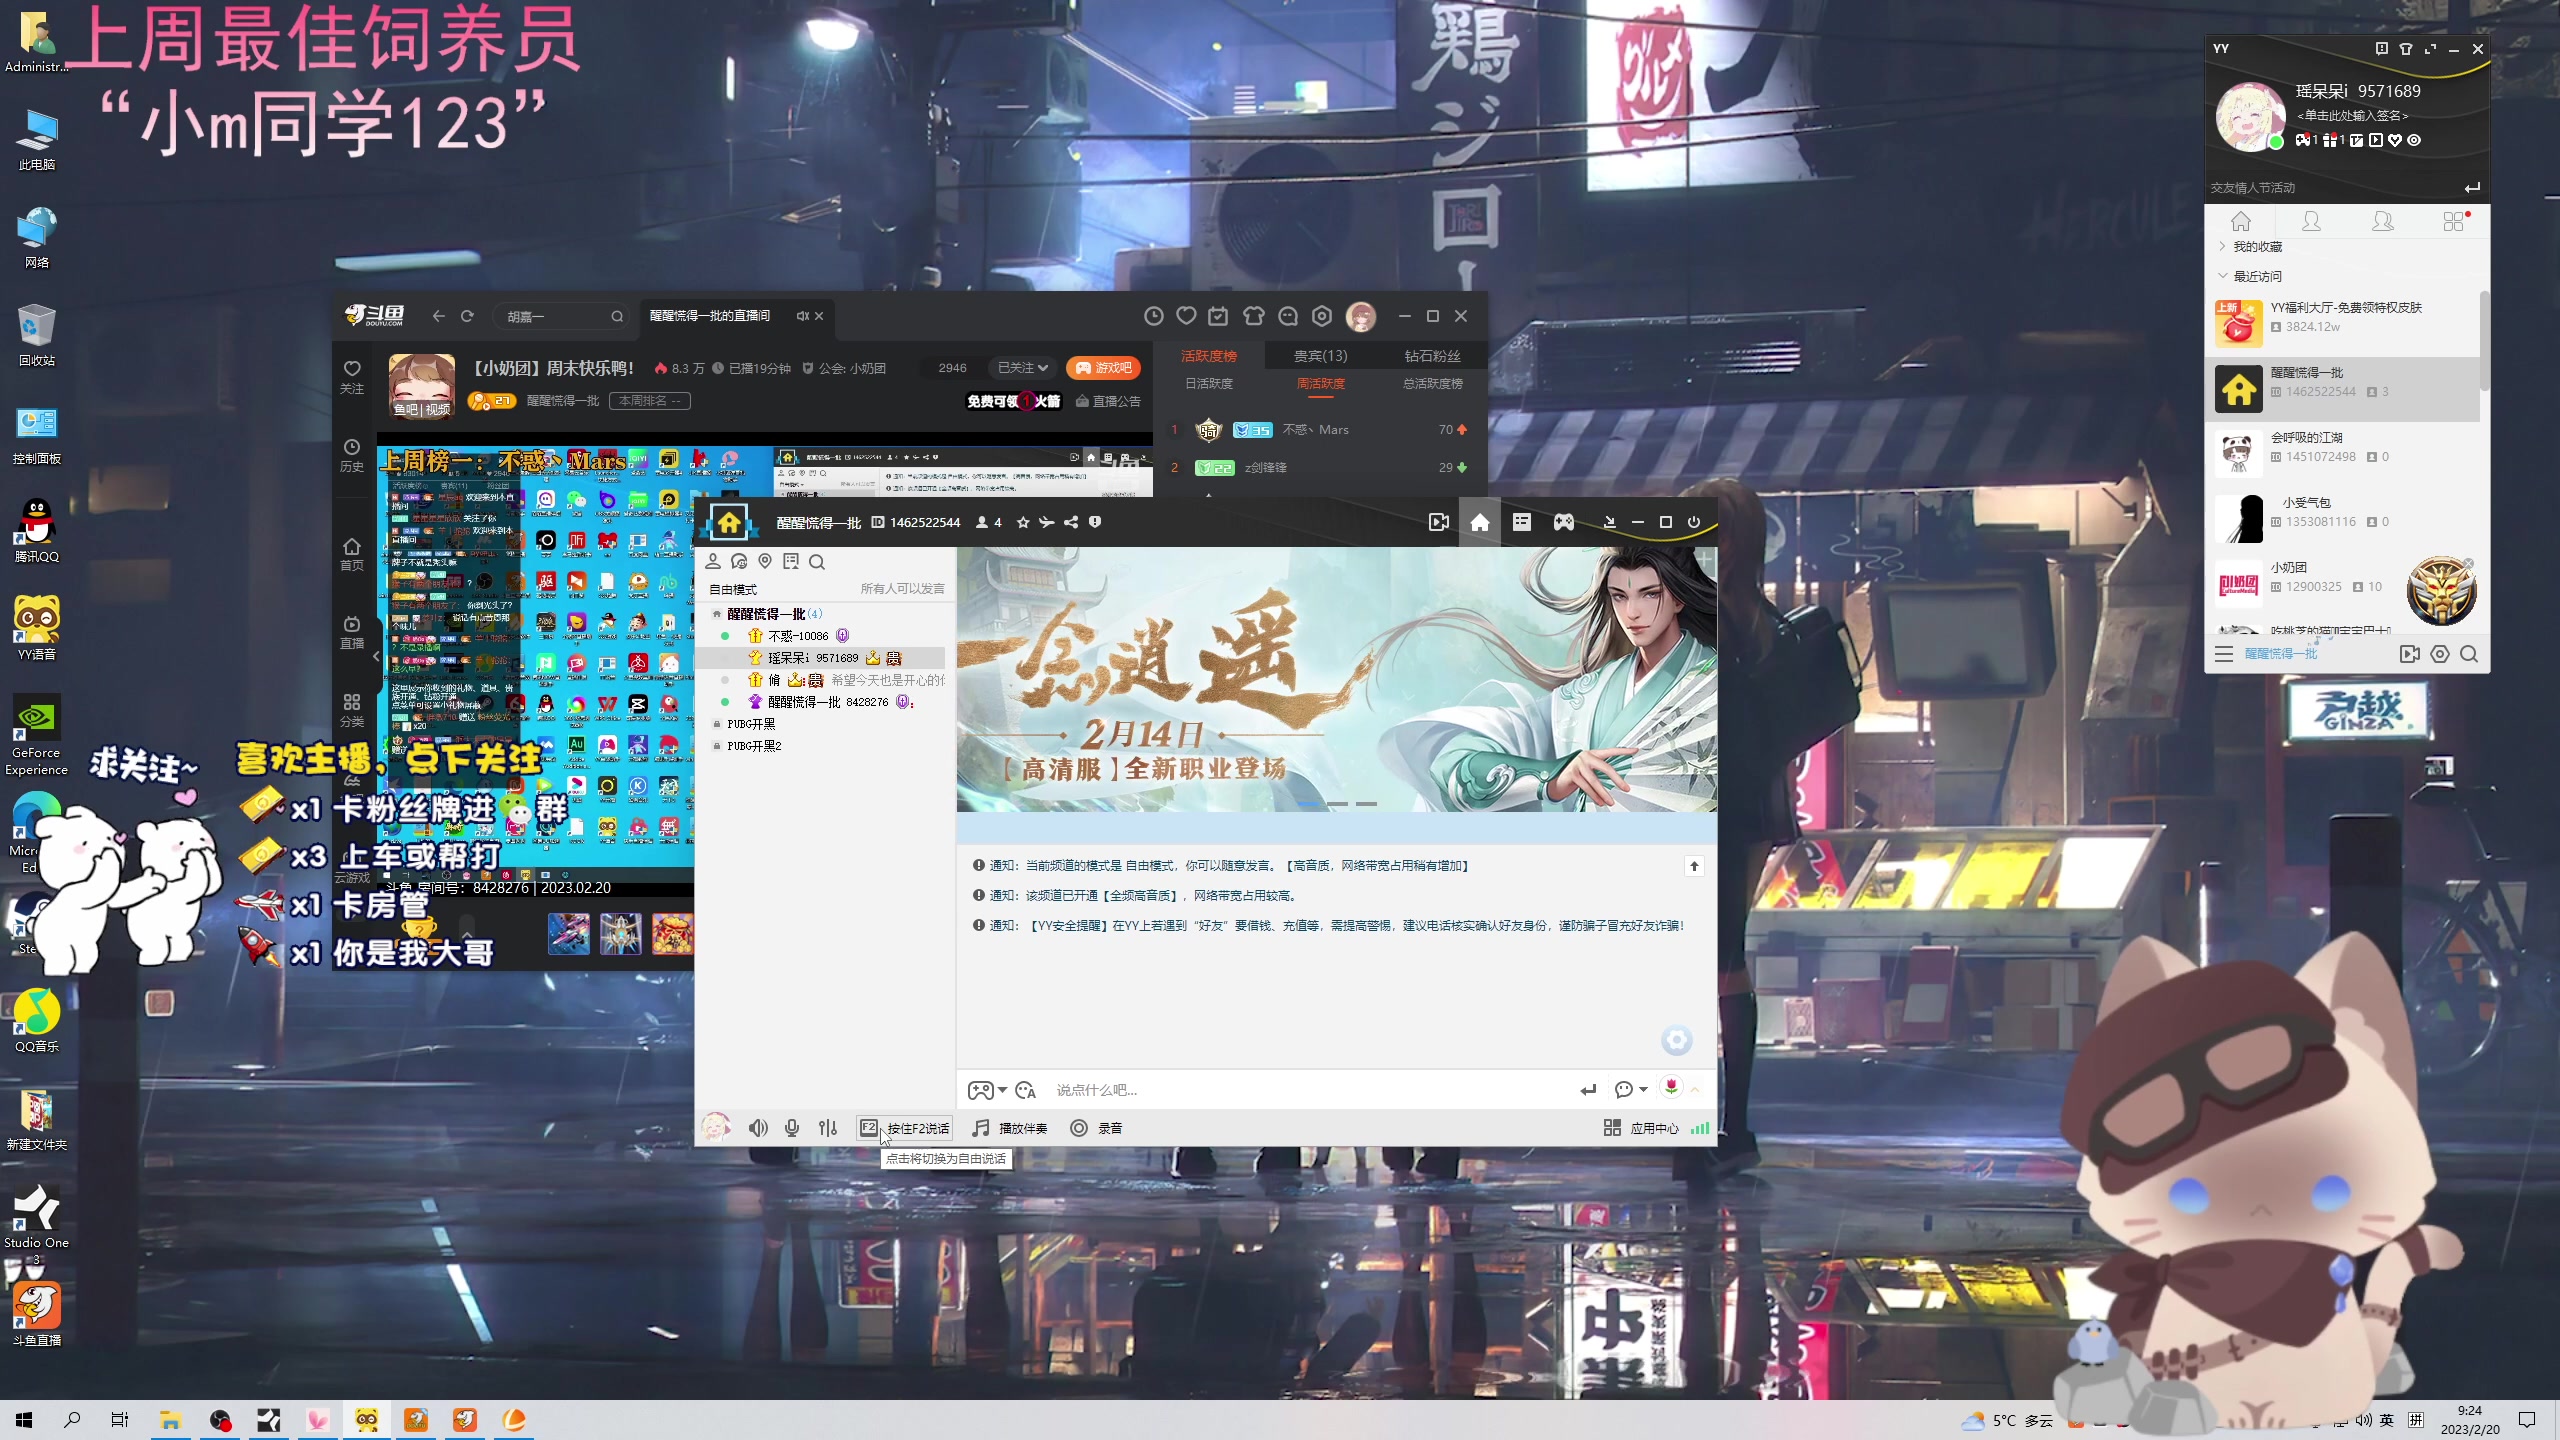Switch to 贵宾(13) tab in Douyu

coord(1320,356)
